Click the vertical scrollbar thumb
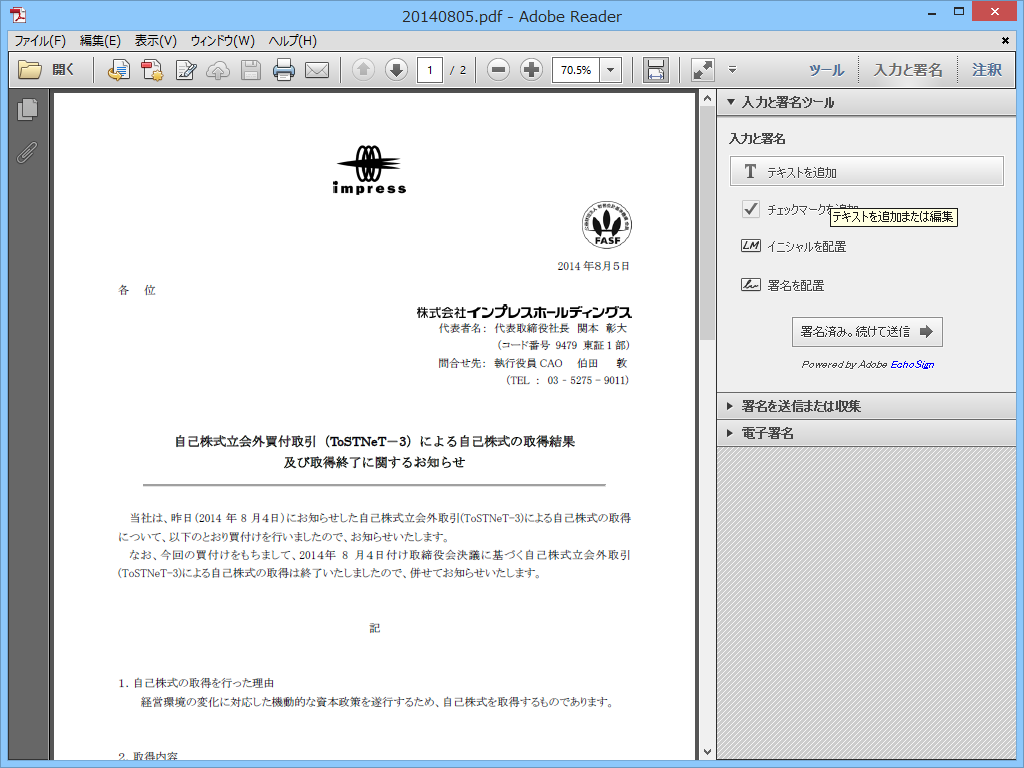 [x=707, y=222]
